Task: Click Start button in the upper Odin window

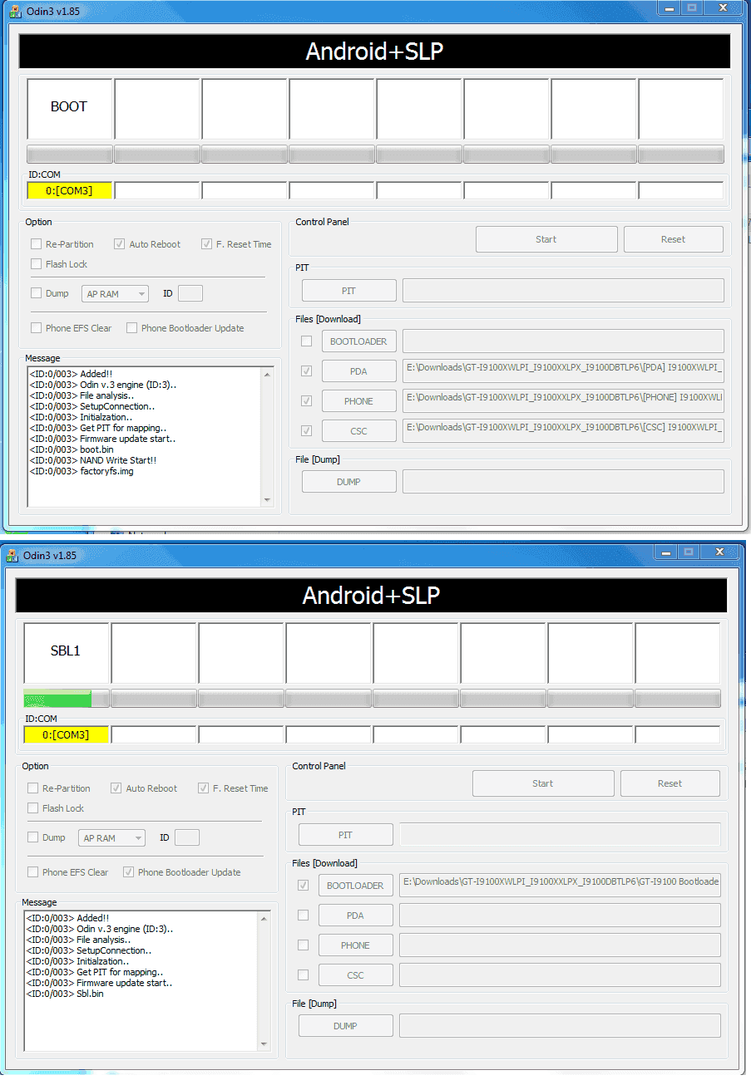Action: [546, 240]
